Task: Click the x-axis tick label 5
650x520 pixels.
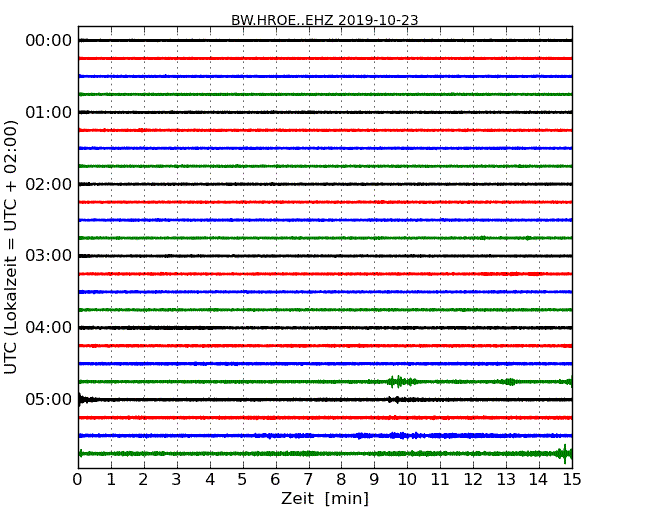Action: click(x=243, y=480)
